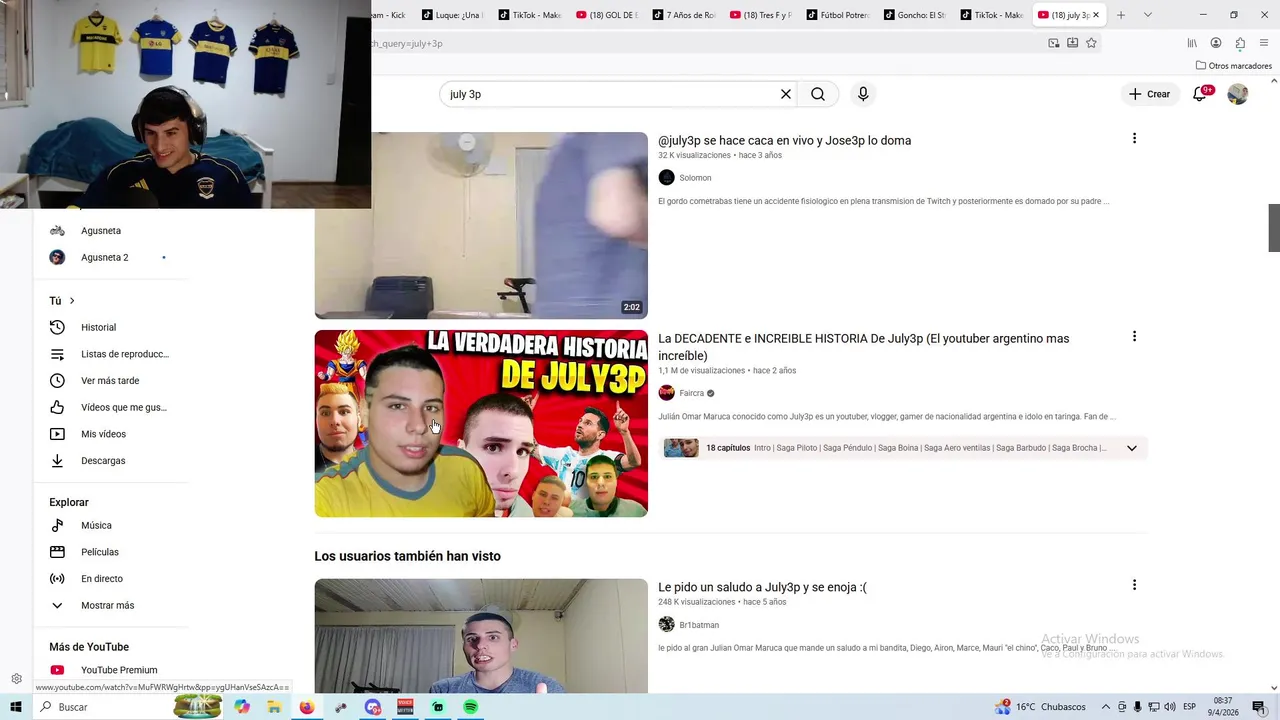Open account avatar menu on YouTube
The width and height of the screenshot is (1280, 720).
coord(1238,94)
